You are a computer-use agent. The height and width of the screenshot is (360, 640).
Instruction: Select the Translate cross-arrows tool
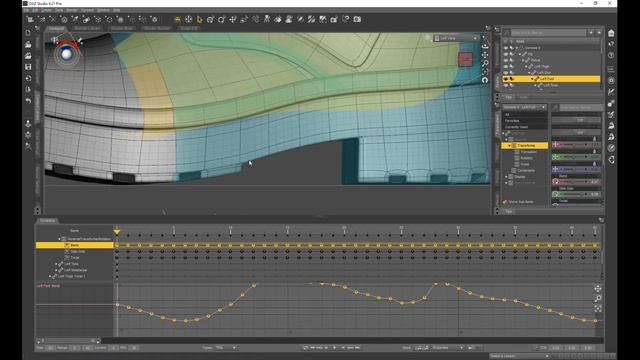(233, 19)
